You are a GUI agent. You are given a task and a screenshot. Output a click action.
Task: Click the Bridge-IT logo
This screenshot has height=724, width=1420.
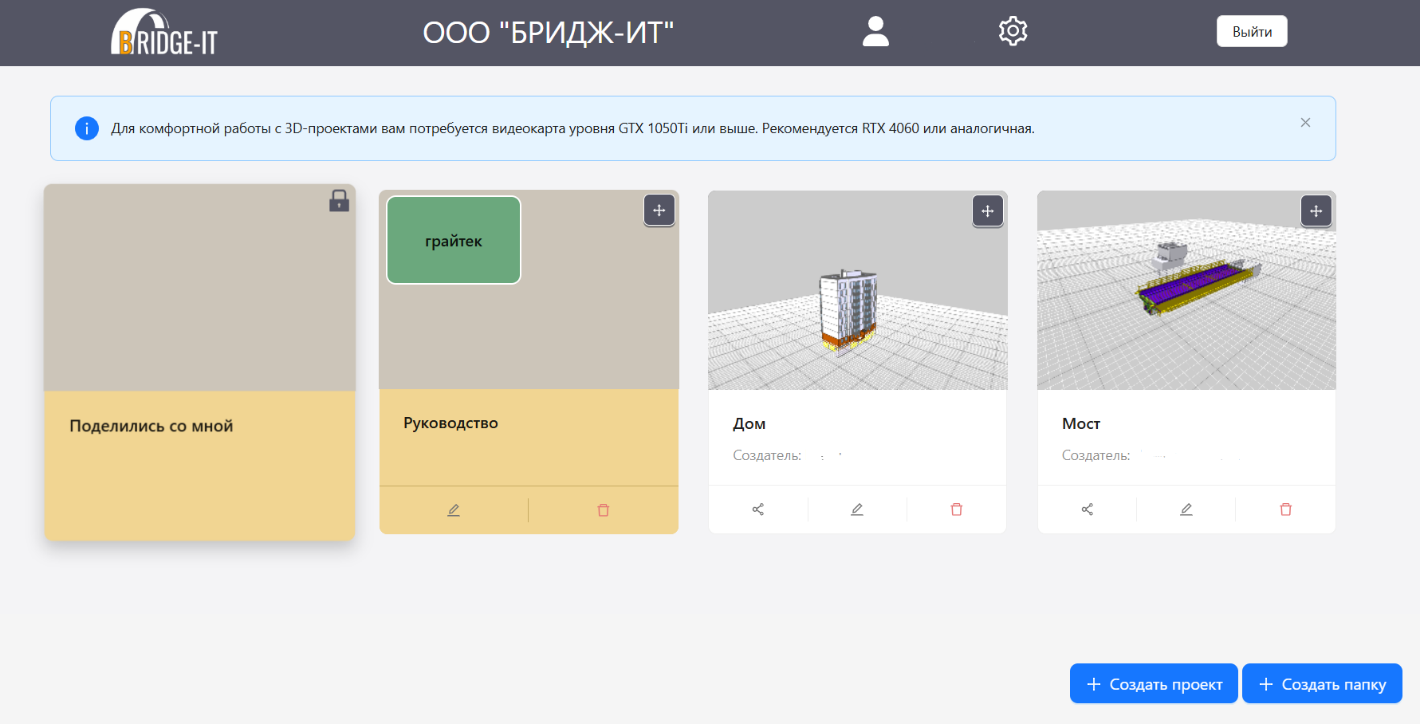[x=164, y=32]
